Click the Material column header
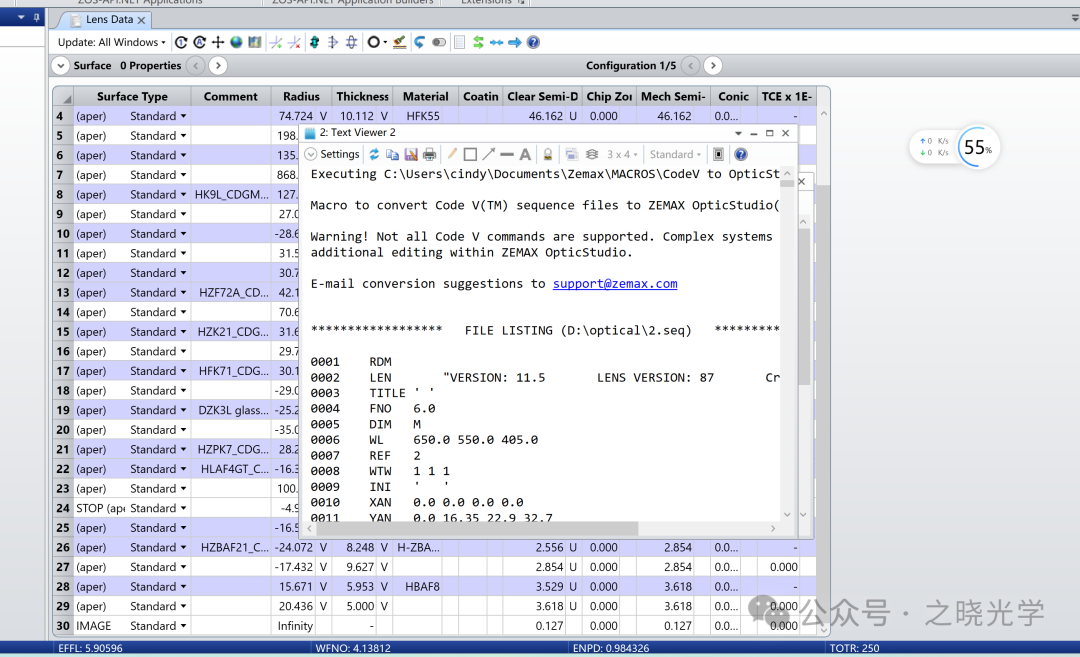This screenshot has width=1080, height=657. 425,96
